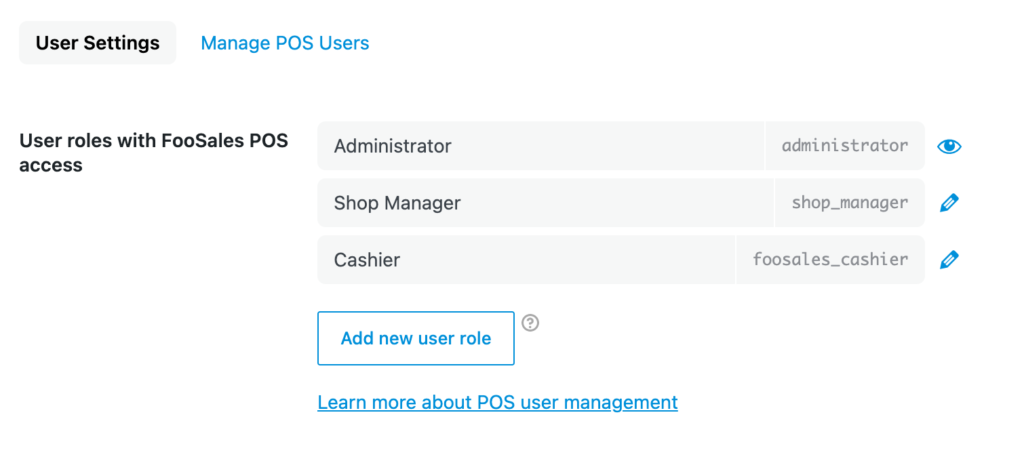The image size is (1024, 457).
Task: Open the help question mark icon
Action: tap(530, 323)
